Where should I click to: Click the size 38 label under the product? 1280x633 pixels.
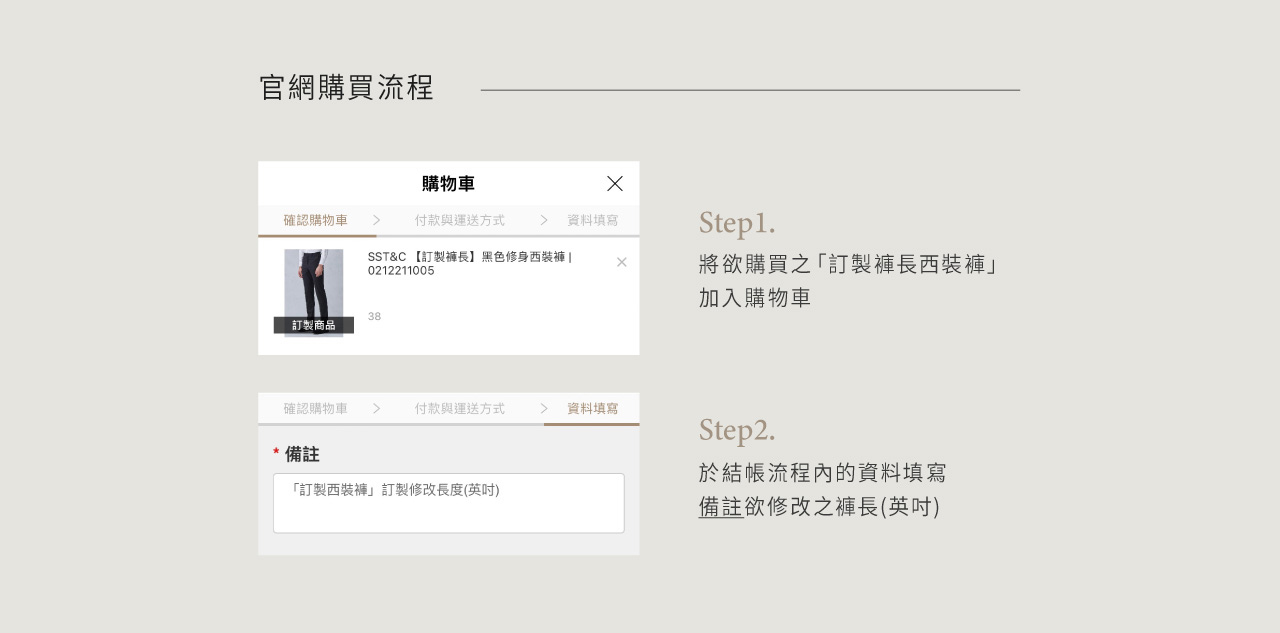click(374, 317)
